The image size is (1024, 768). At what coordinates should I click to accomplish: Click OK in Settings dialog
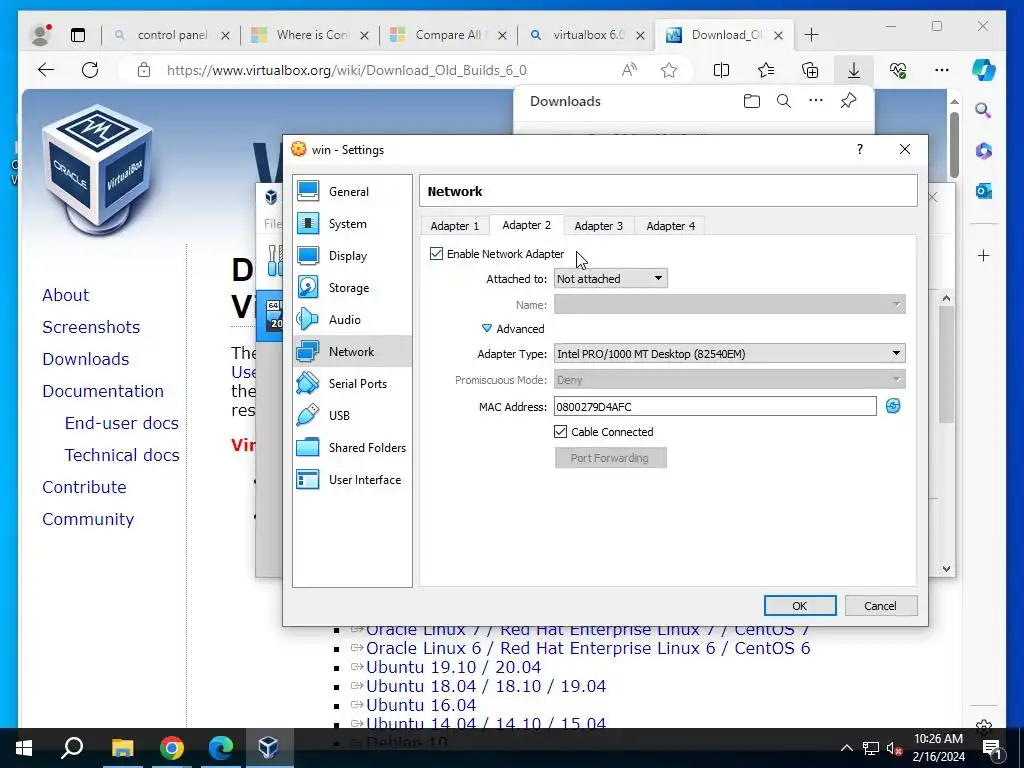pos(800,605)
